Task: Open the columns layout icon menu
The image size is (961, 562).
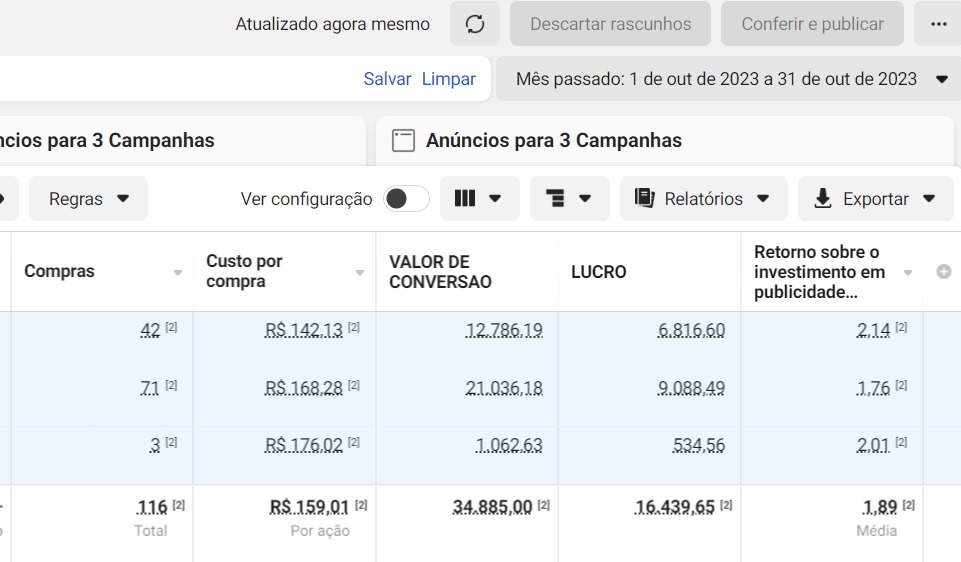Action: pos(479,199)
